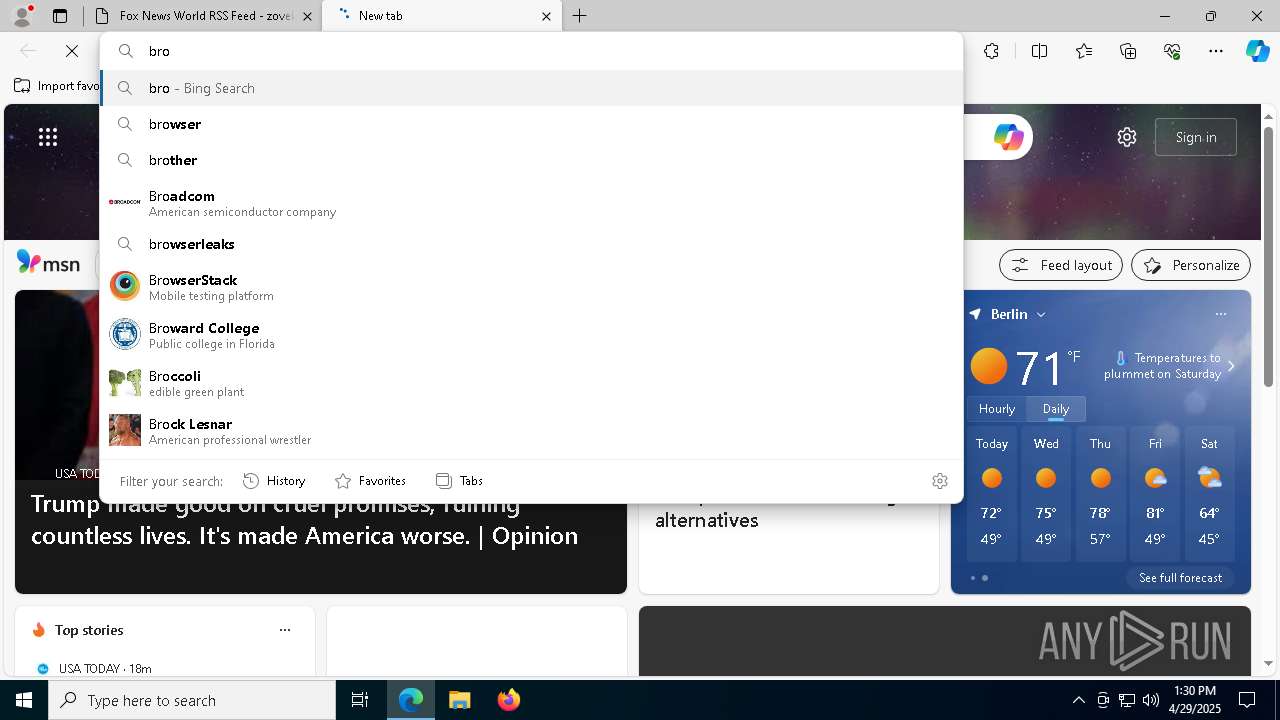Open Collections icon in toolbar
Viewport: 1280px width, 720px height.
pyautogui.click(x=1128, y=51)
